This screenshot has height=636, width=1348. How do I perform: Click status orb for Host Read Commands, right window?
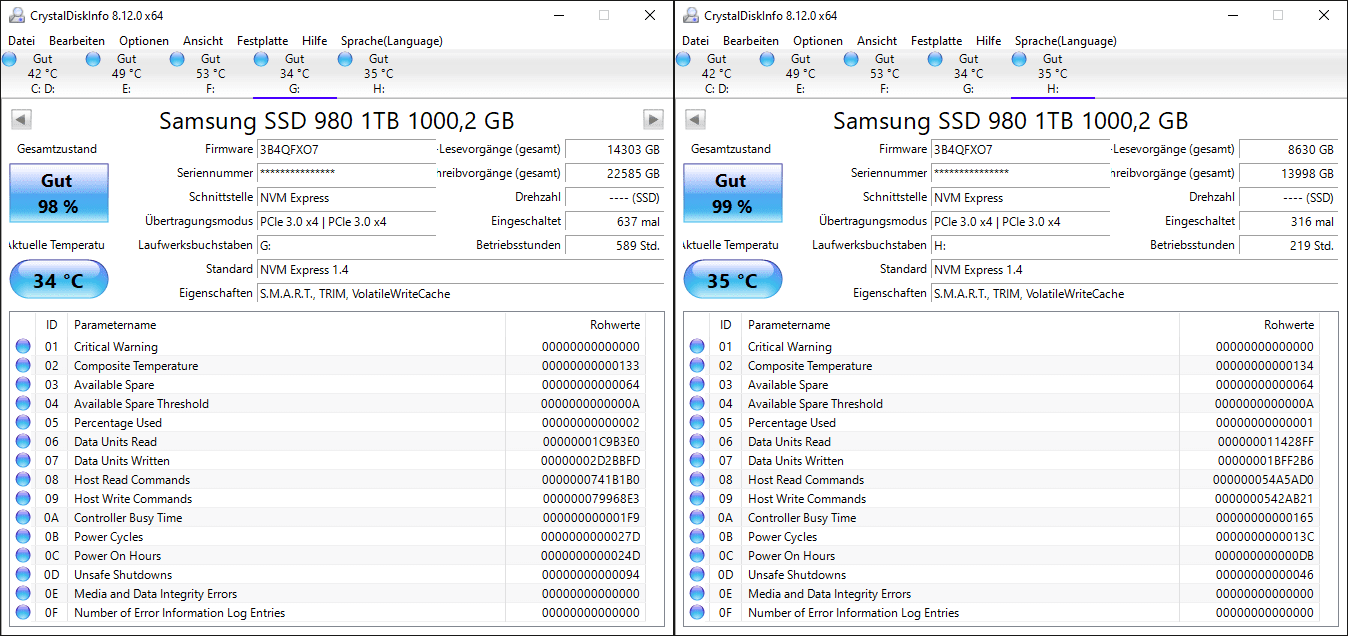tap(697, 480)
